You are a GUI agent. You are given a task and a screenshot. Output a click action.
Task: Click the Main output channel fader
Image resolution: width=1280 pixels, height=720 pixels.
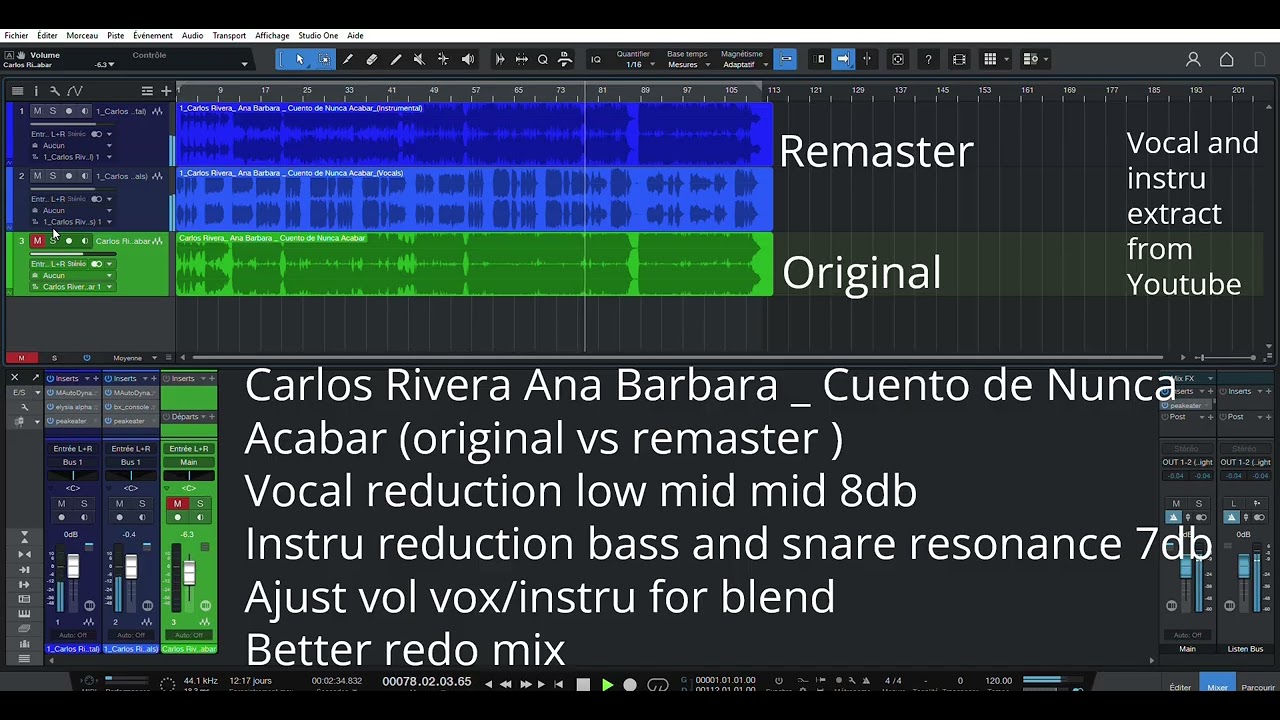1187,567
